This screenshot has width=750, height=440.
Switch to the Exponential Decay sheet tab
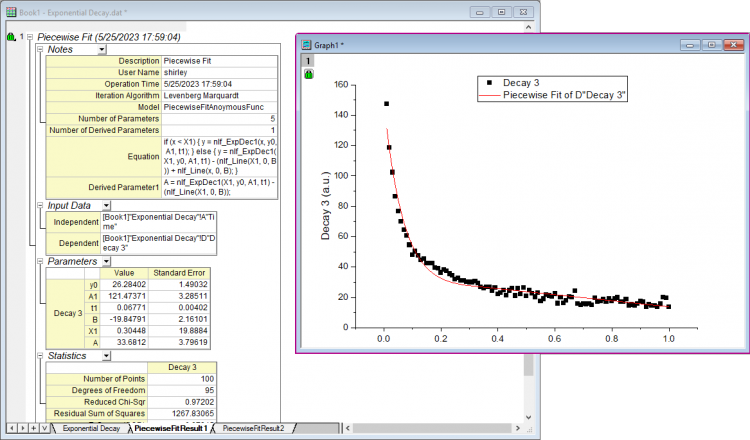coord(91,428)
